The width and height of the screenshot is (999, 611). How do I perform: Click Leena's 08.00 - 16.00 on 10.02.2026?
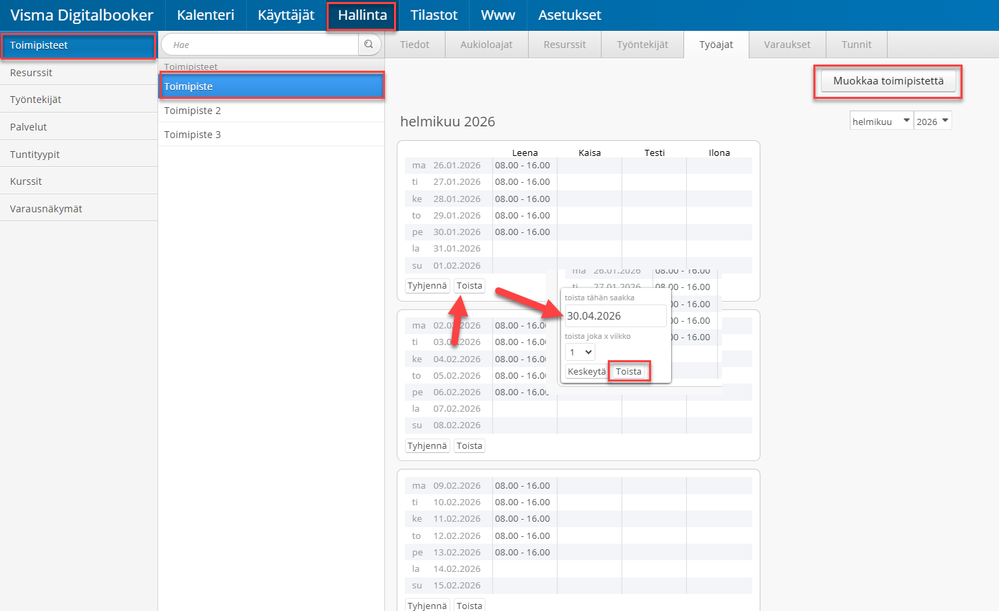522,502
